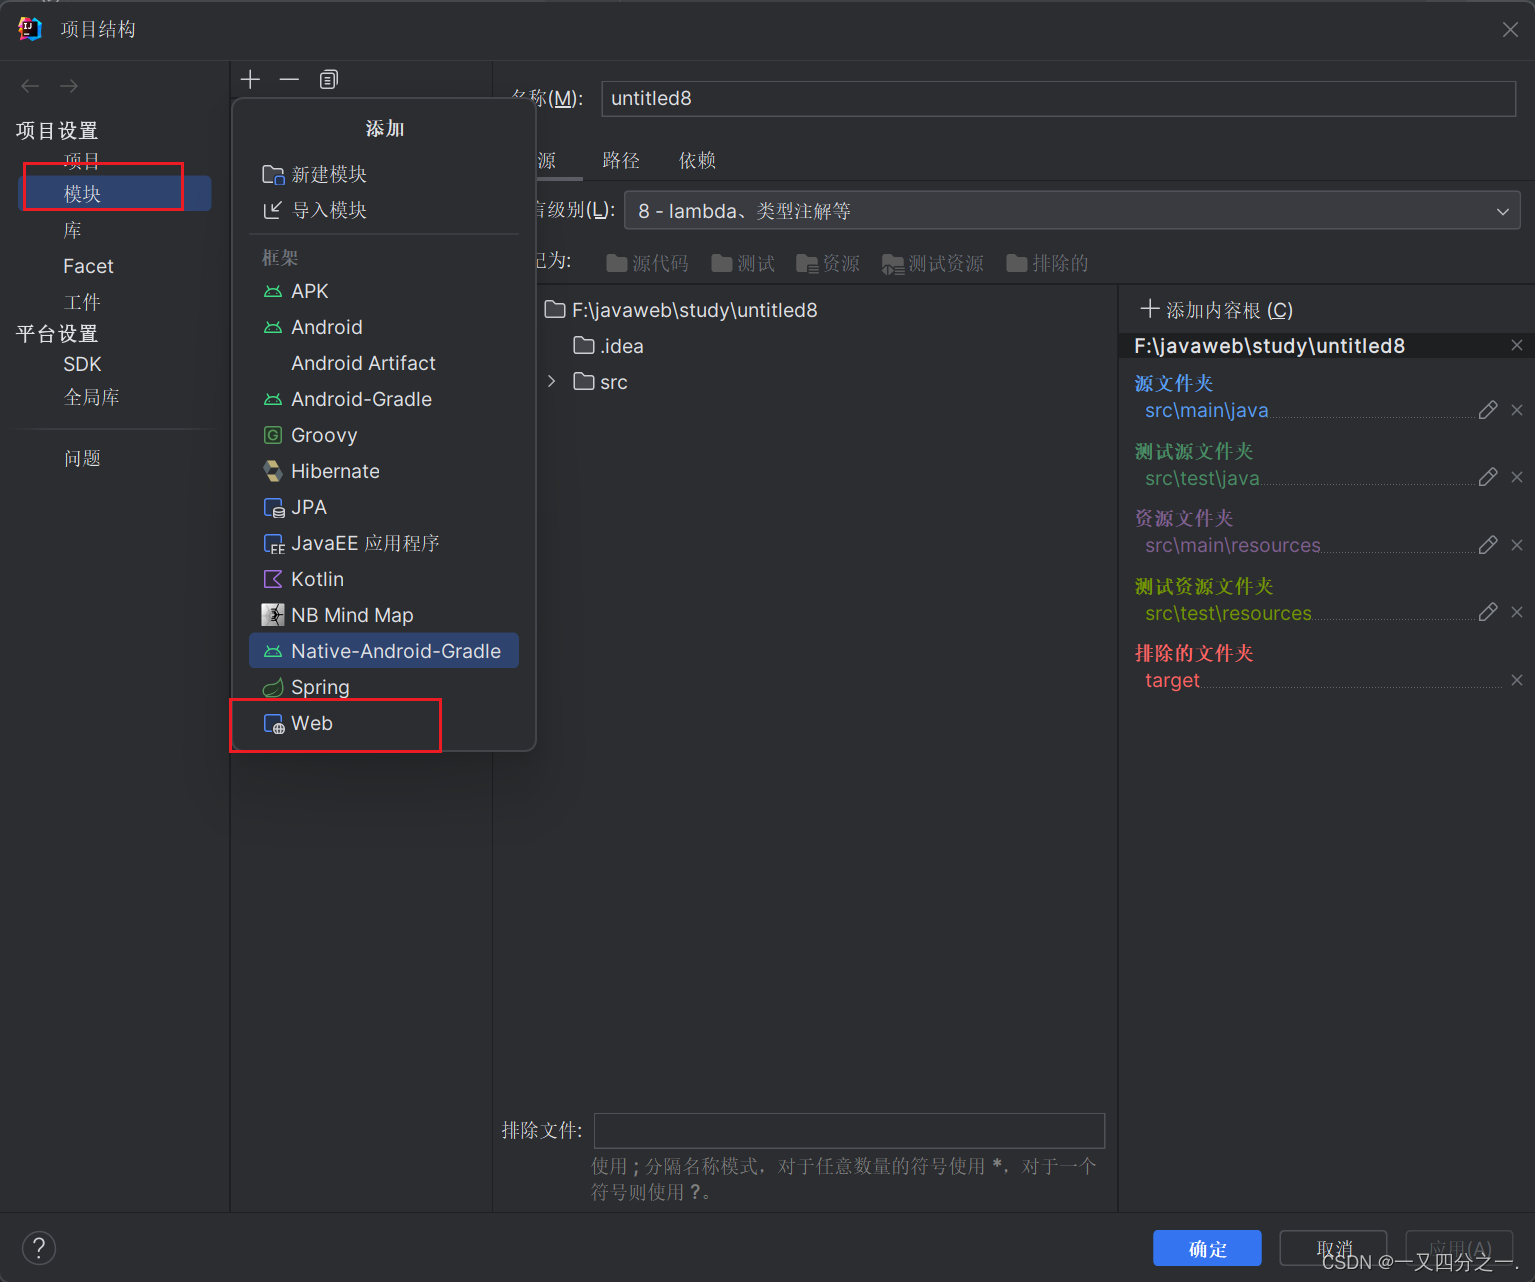Navigate forward with the right arrow

tap(69, 86)
